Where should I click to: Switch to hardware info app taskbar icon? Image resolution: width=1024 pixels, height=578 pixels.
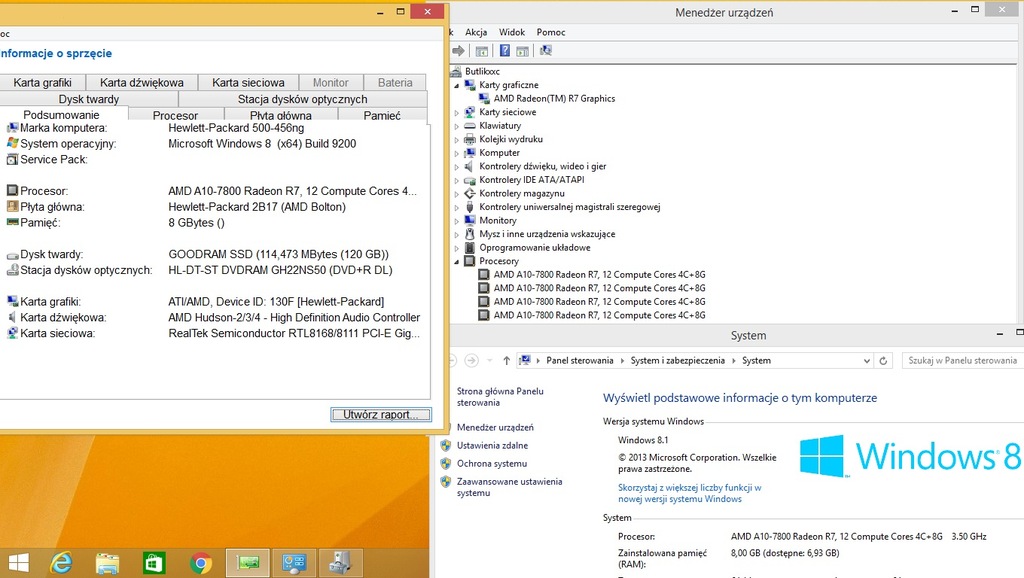point(248,562)
